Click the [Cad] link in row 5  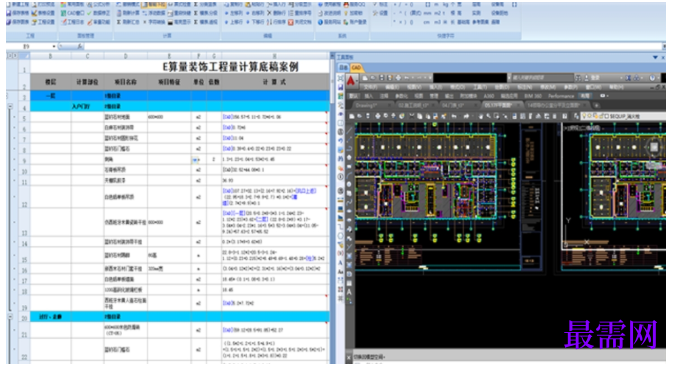(x=227, y=117)
